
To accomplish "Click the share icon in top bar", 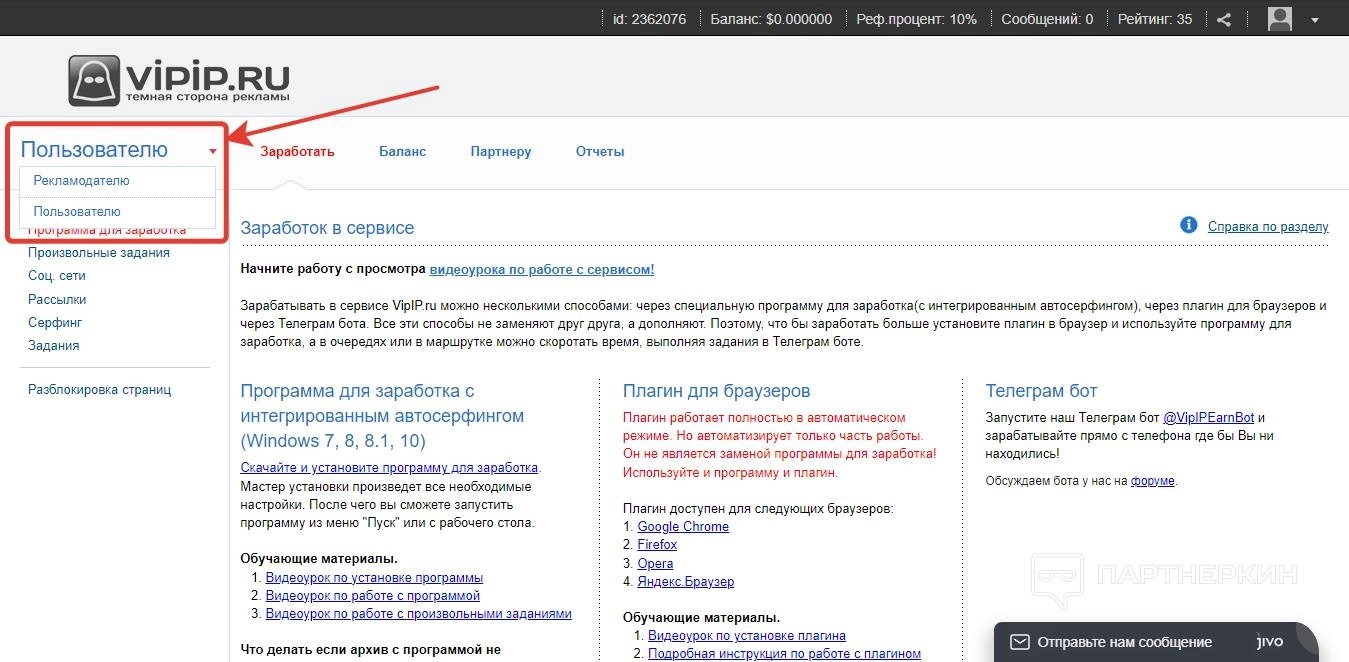I will coord(1224,19).
